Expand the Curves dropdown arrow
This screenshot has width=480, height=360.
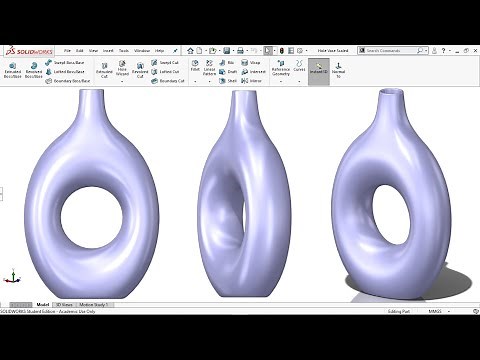point(299,81)
